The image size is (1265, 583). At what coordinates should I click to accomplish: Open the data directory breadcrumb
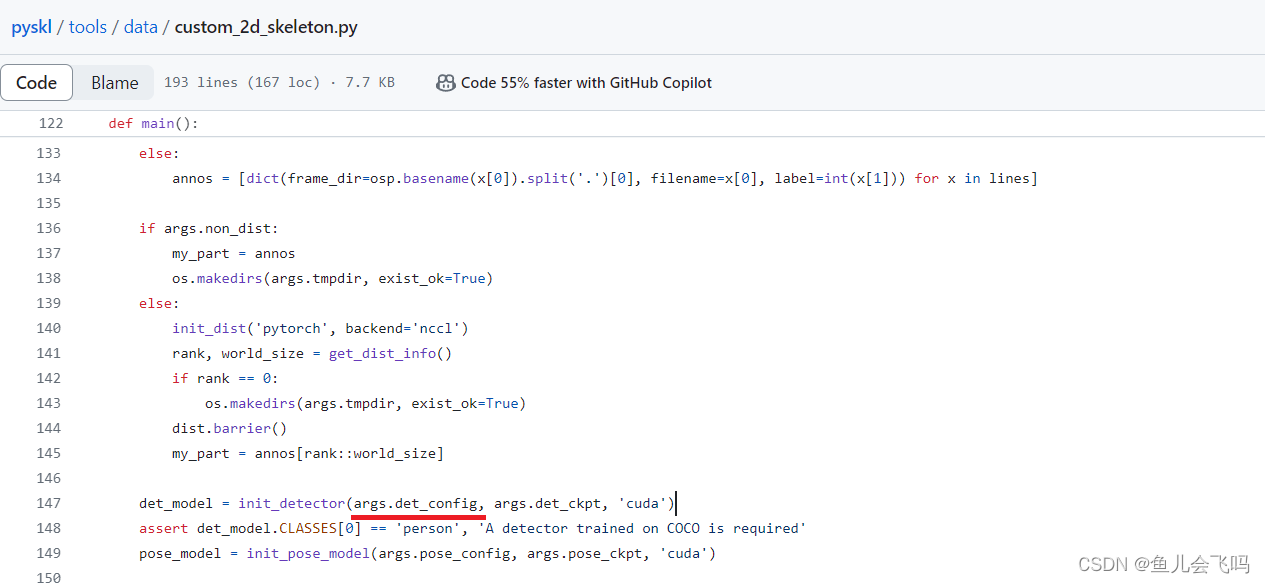tap(140, 27)
